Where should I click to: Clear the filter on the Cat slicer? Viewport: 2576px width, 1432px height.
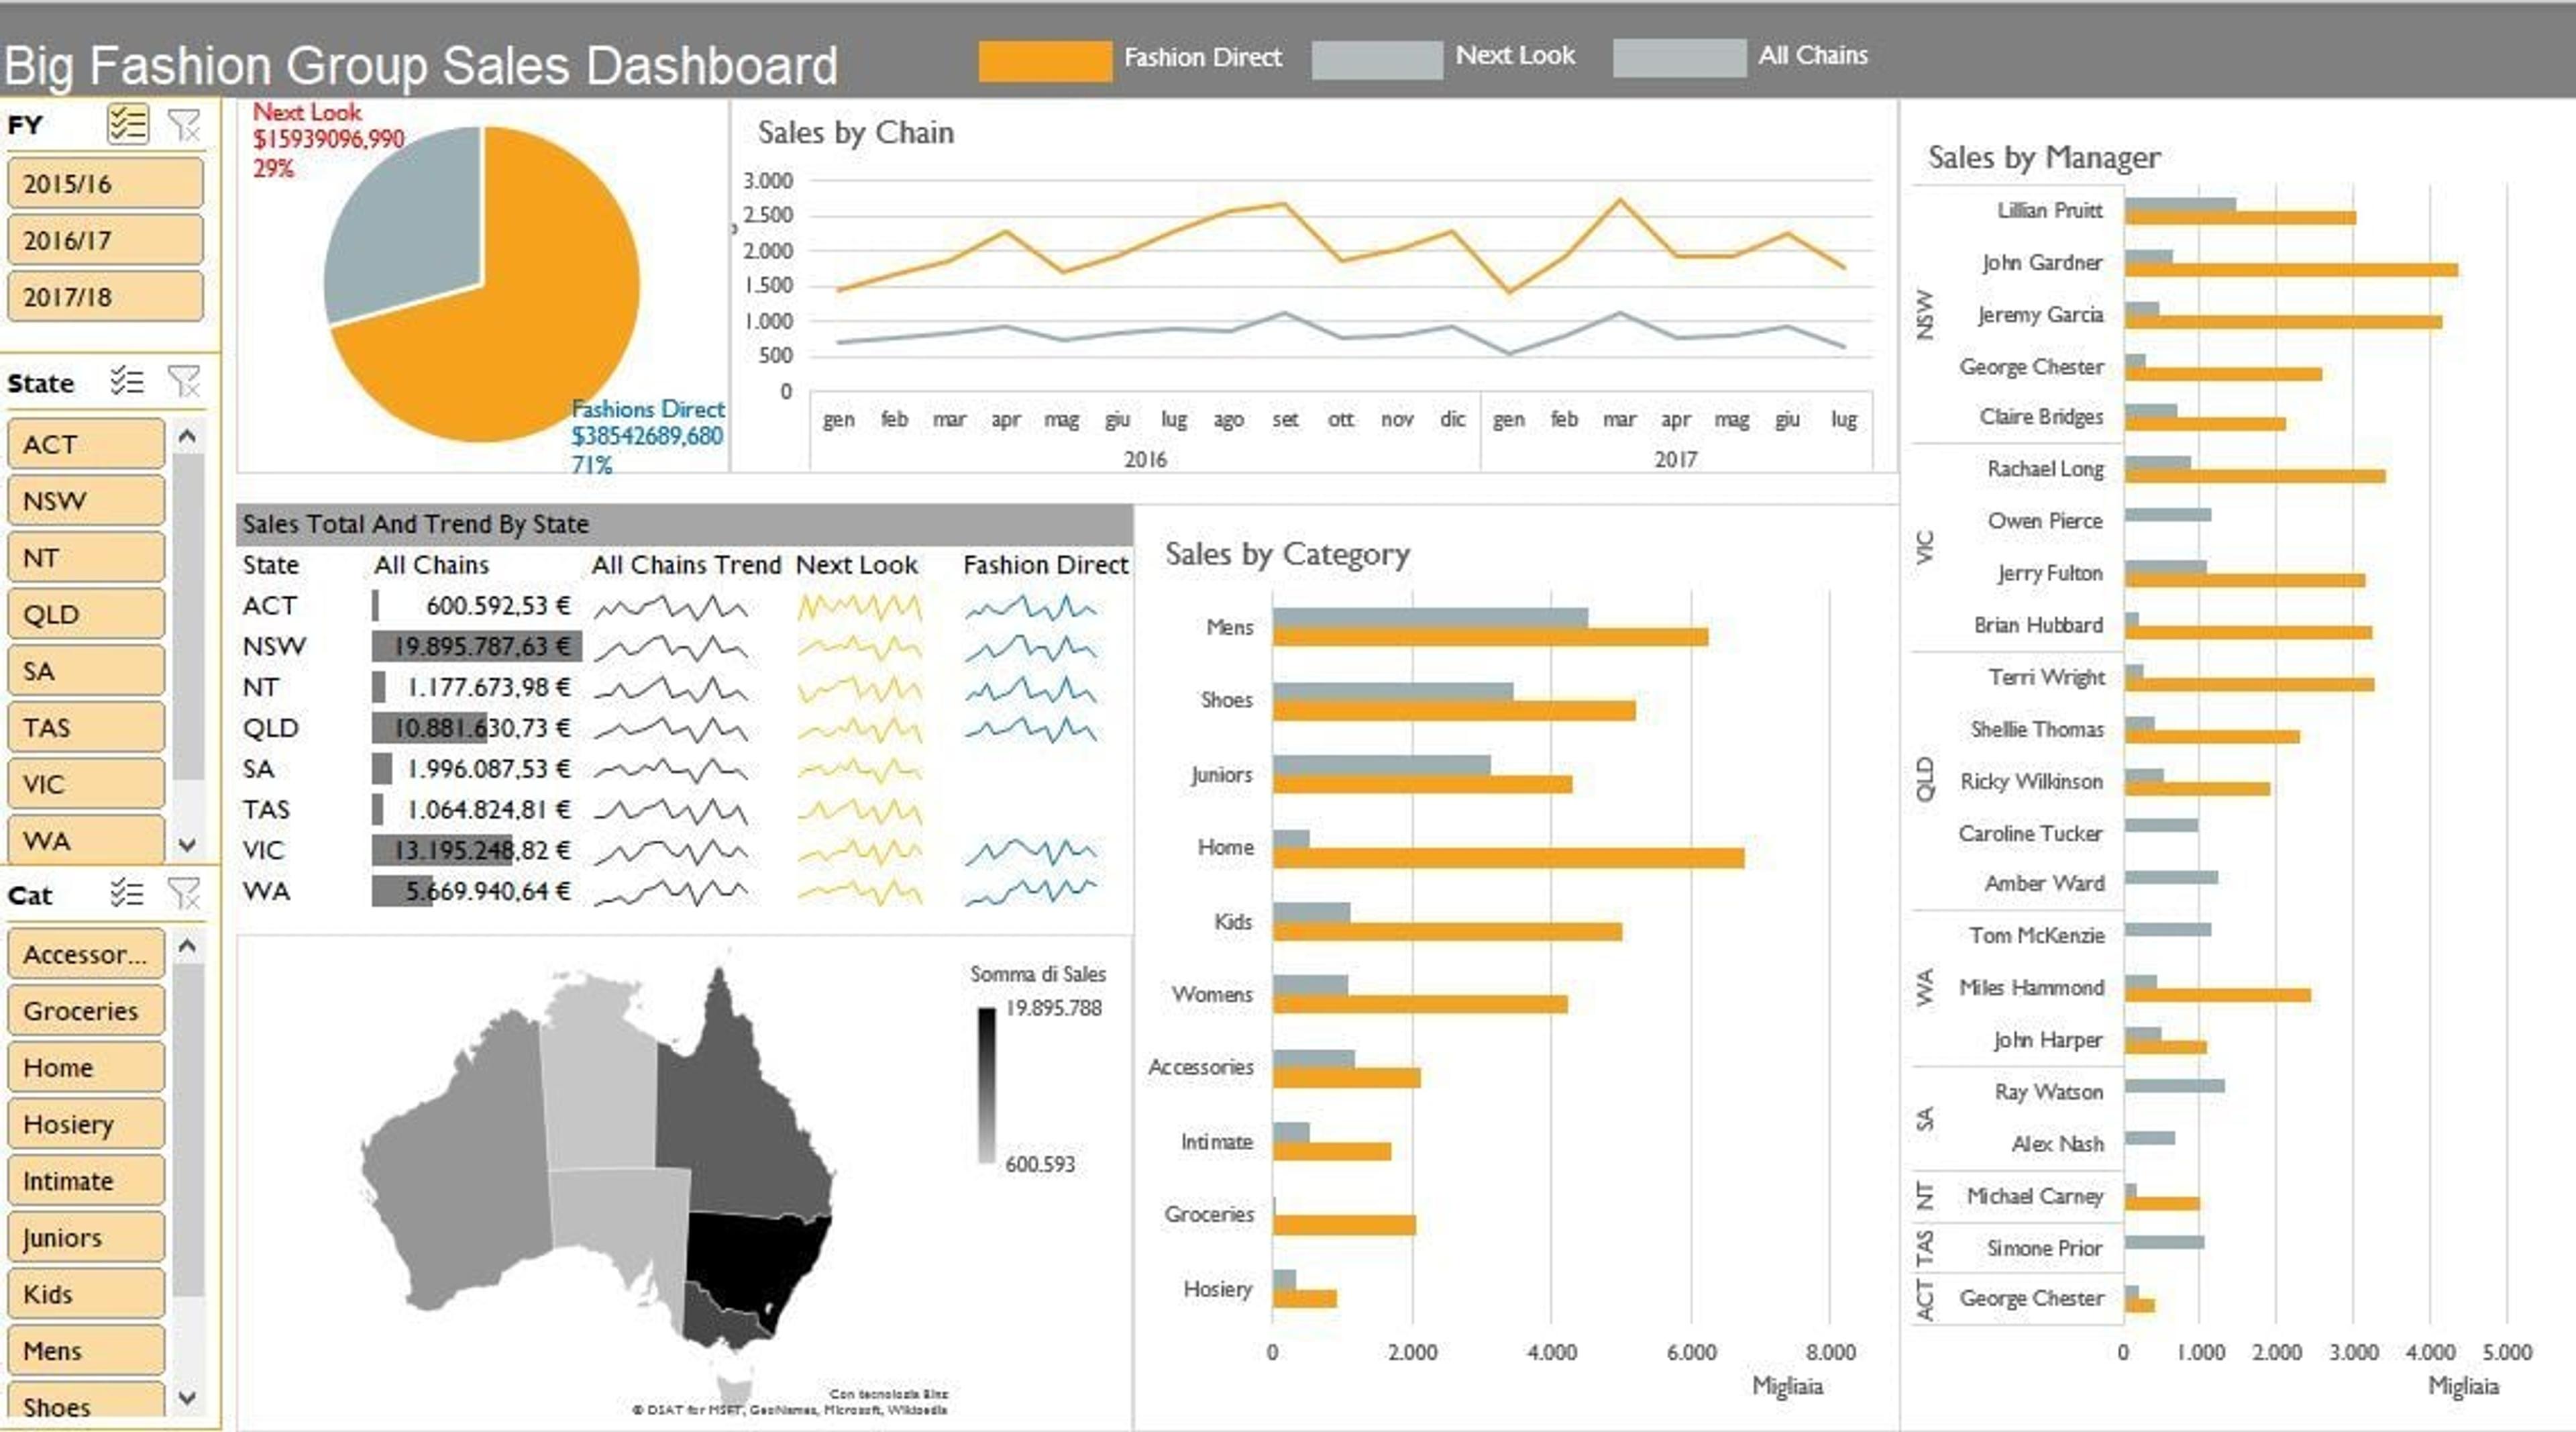point(185,893)
